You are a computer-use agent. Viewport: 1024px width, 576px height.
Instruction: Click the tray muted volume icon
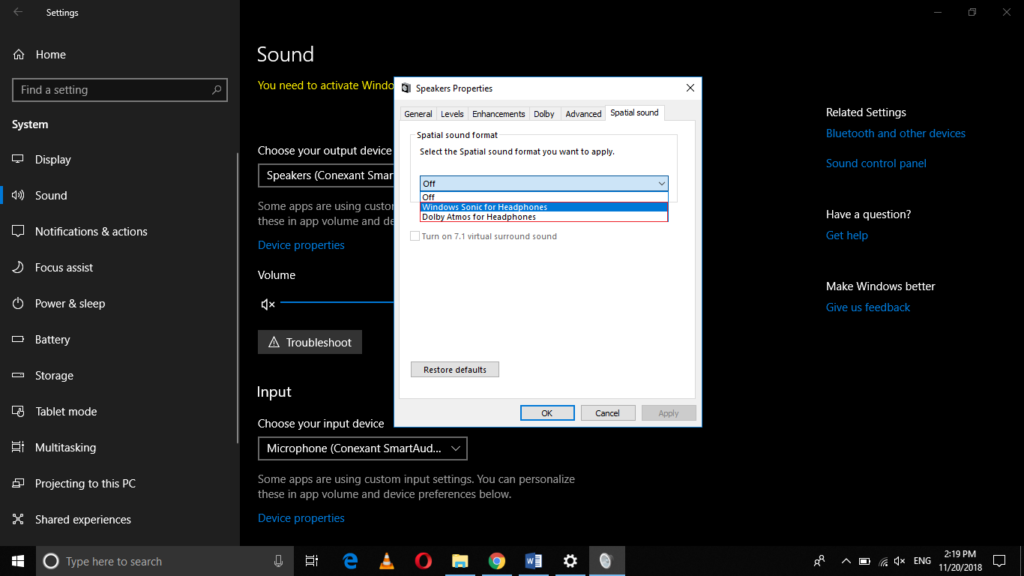pos(900,561)
